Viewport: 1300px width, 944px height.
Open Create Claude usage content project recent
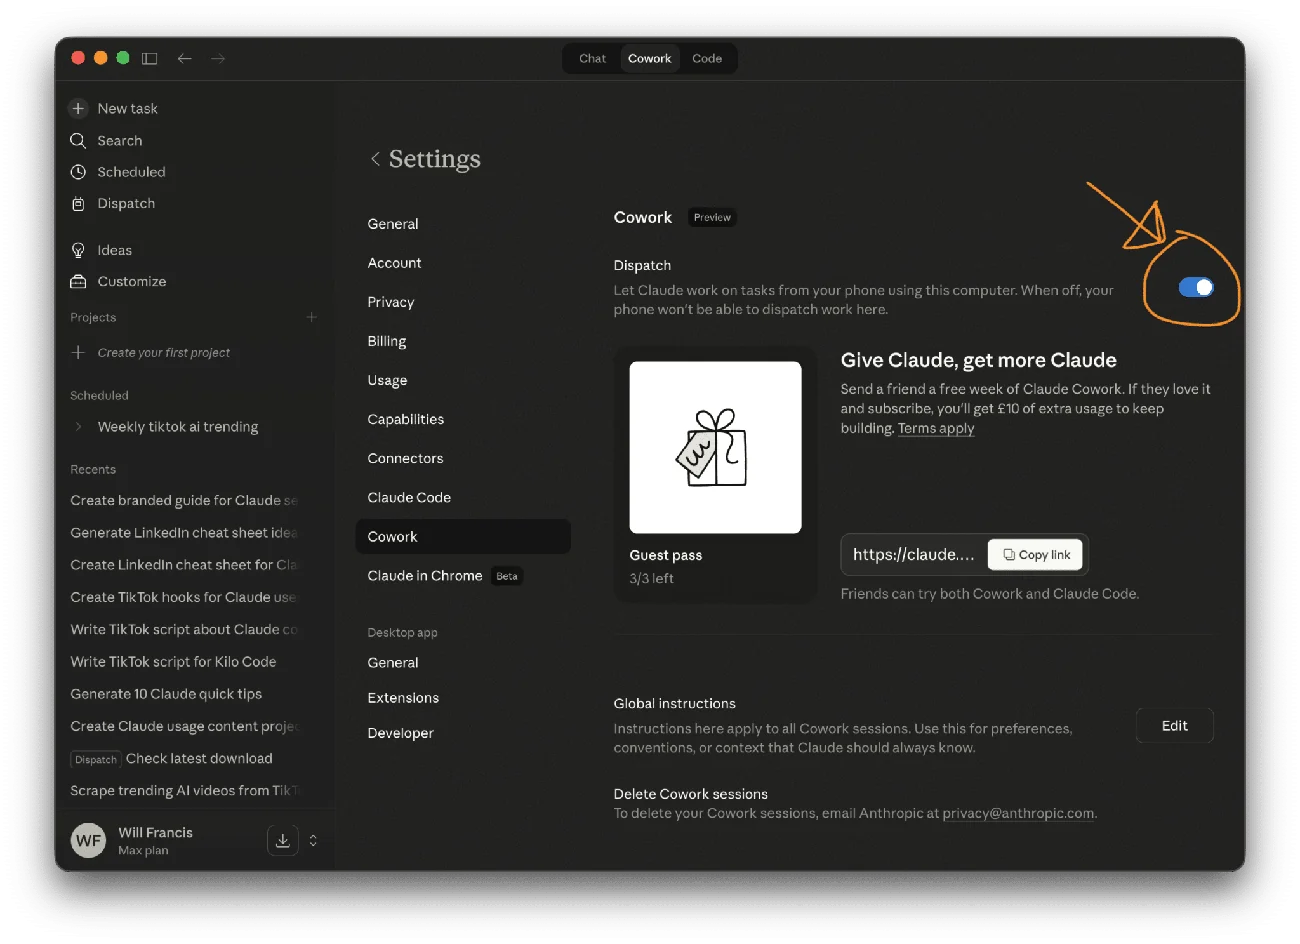(184, 726)
